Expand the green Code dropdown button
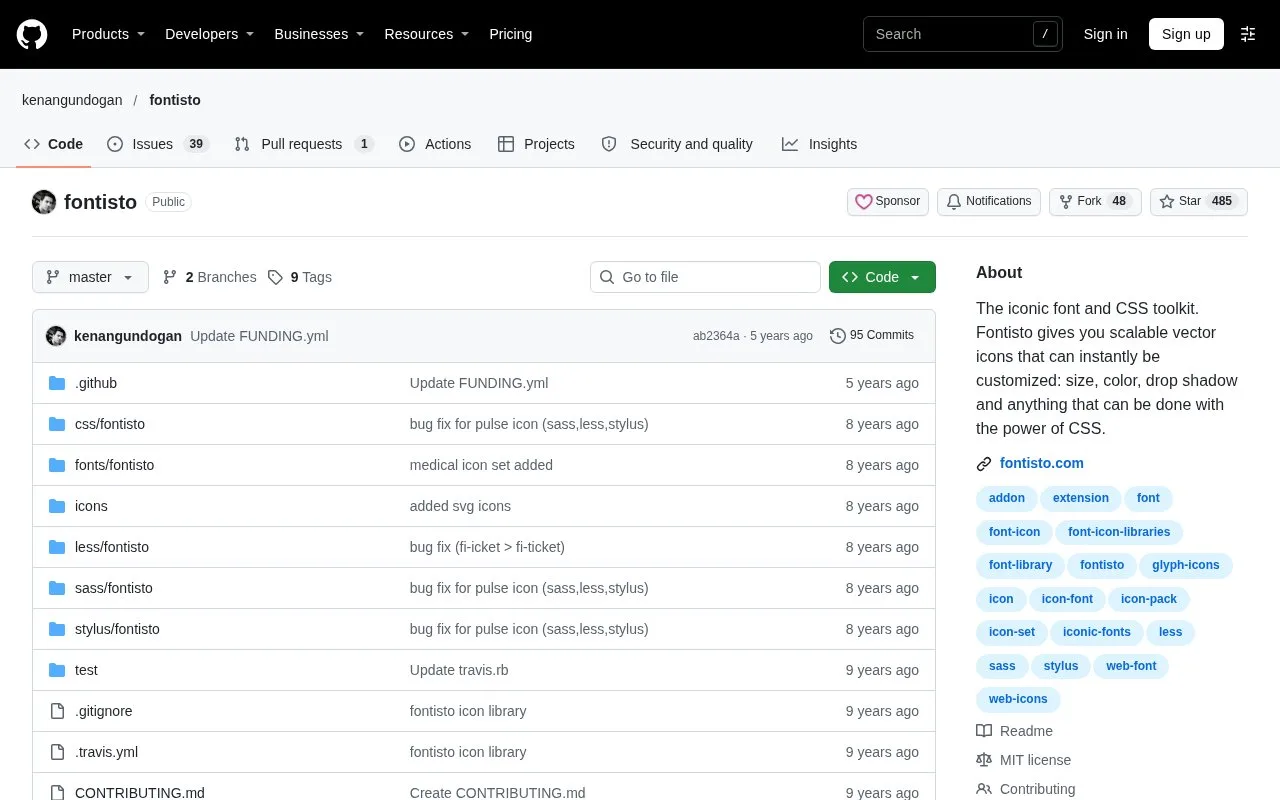1280x800 pixels. [x=882, y=277]
